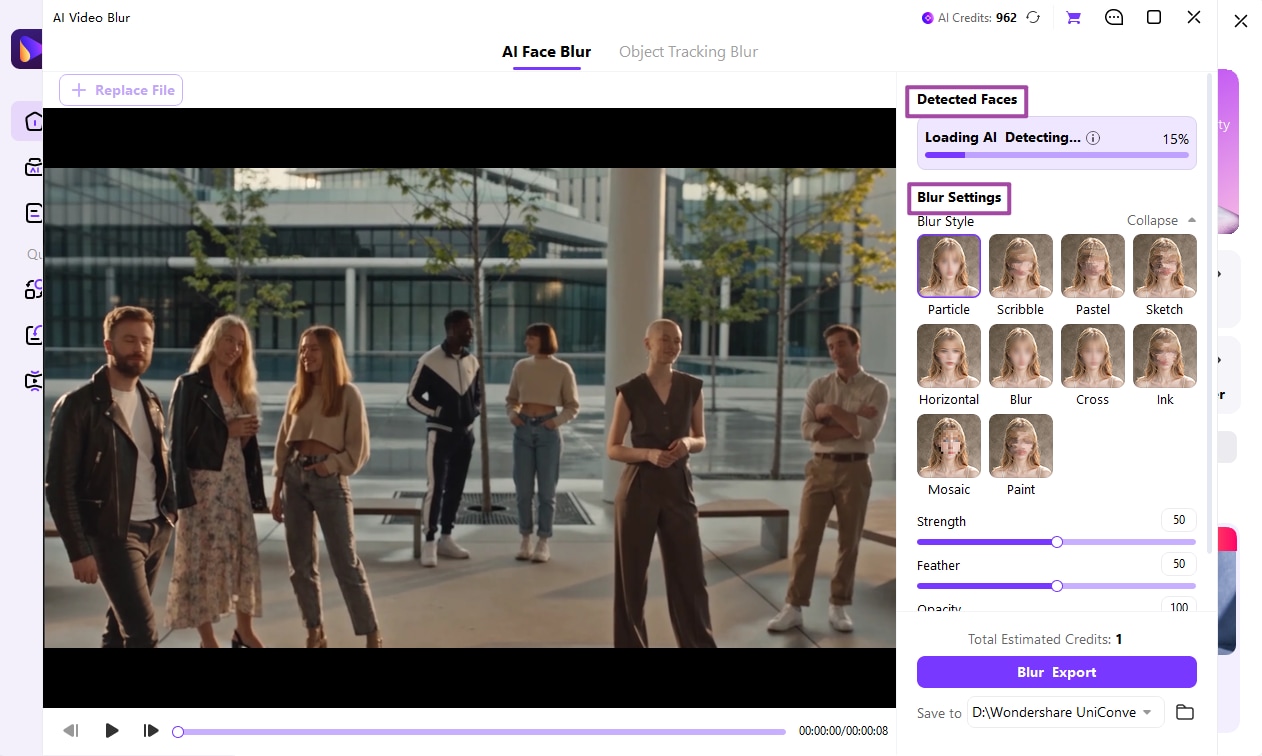
Task: Pick the Pastel blur style
Action: [x=1093, y=266]
